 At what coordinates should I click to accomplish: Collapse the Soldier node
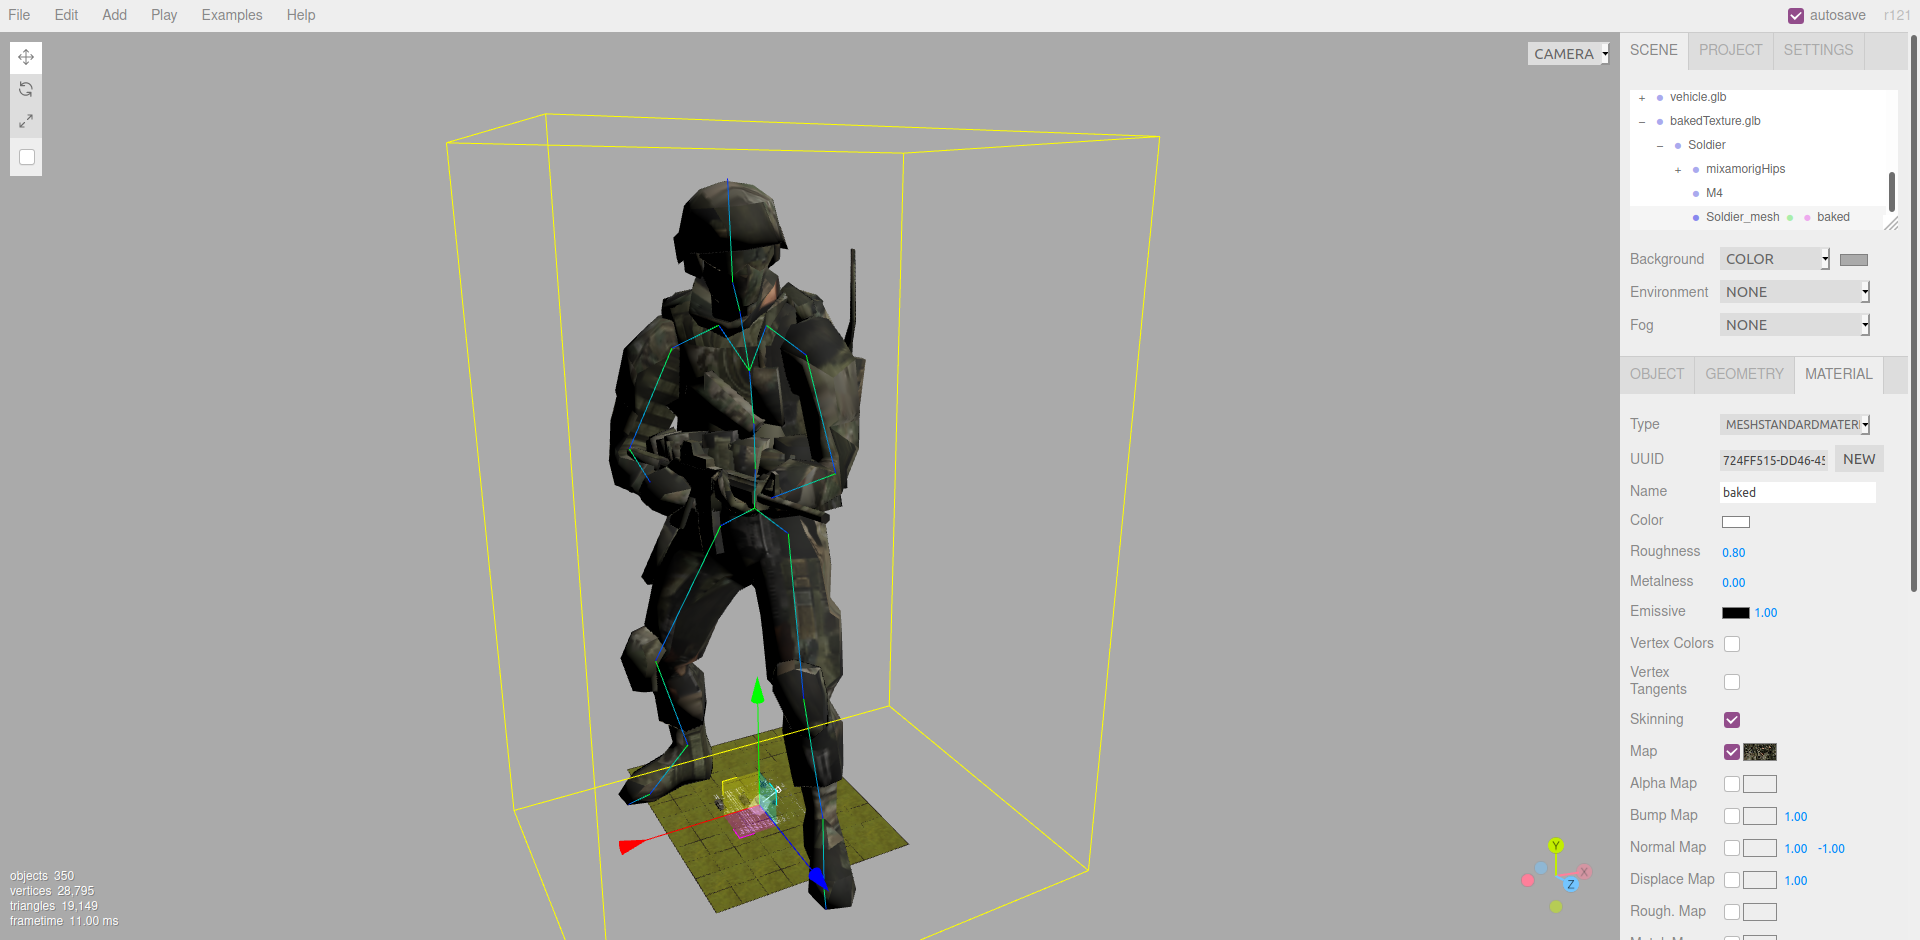coord(1660,145)
